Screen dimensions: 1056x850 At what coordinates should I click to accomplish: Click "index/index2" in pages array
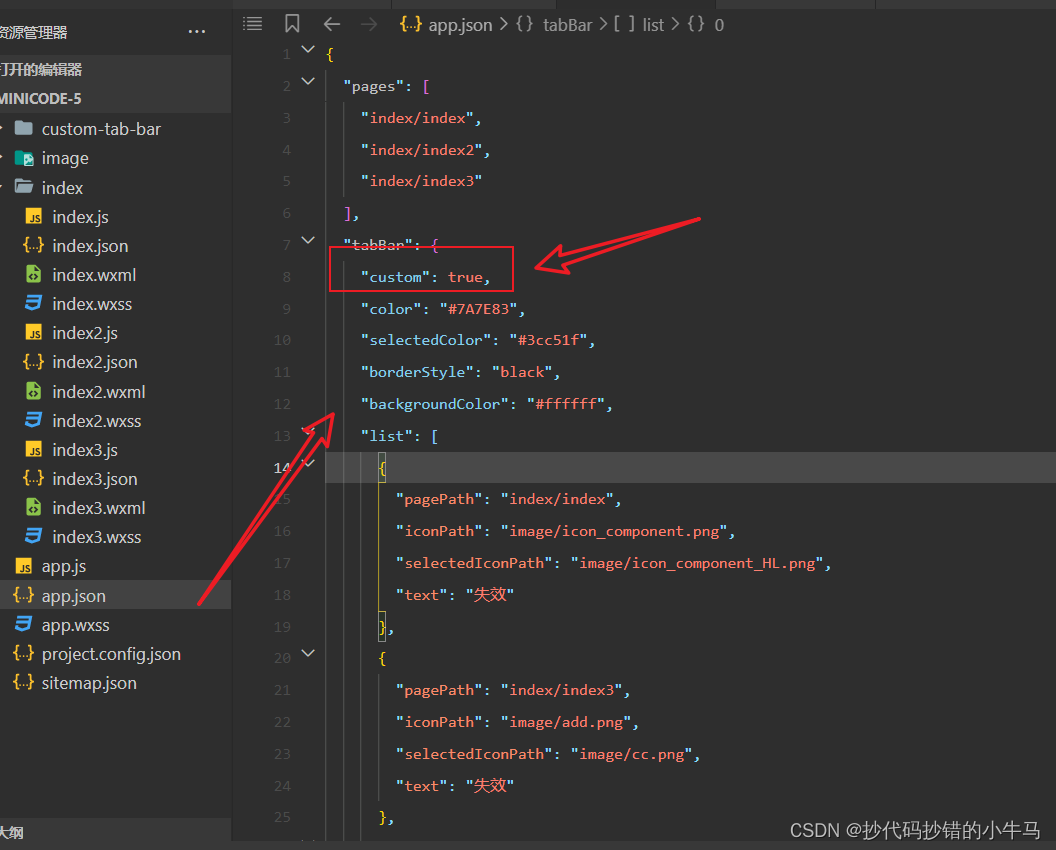[x=422, y=150]
